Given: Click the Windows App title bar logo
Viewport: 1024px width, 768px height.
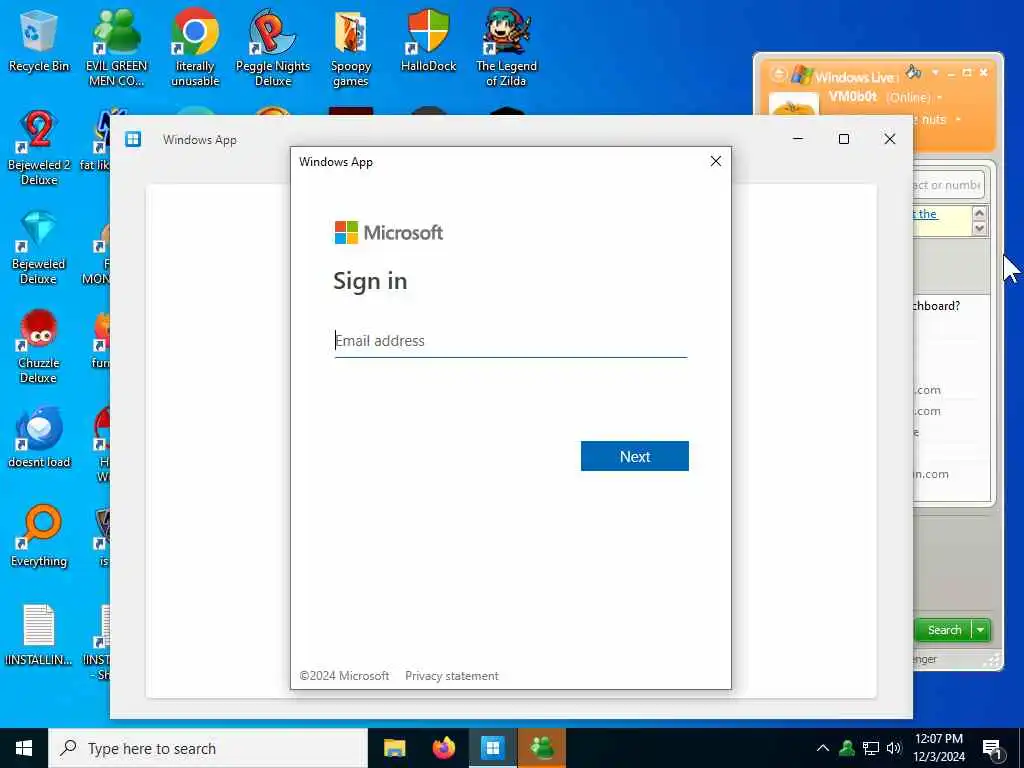Looking at the screenshot, I should (x=133, y=139).
